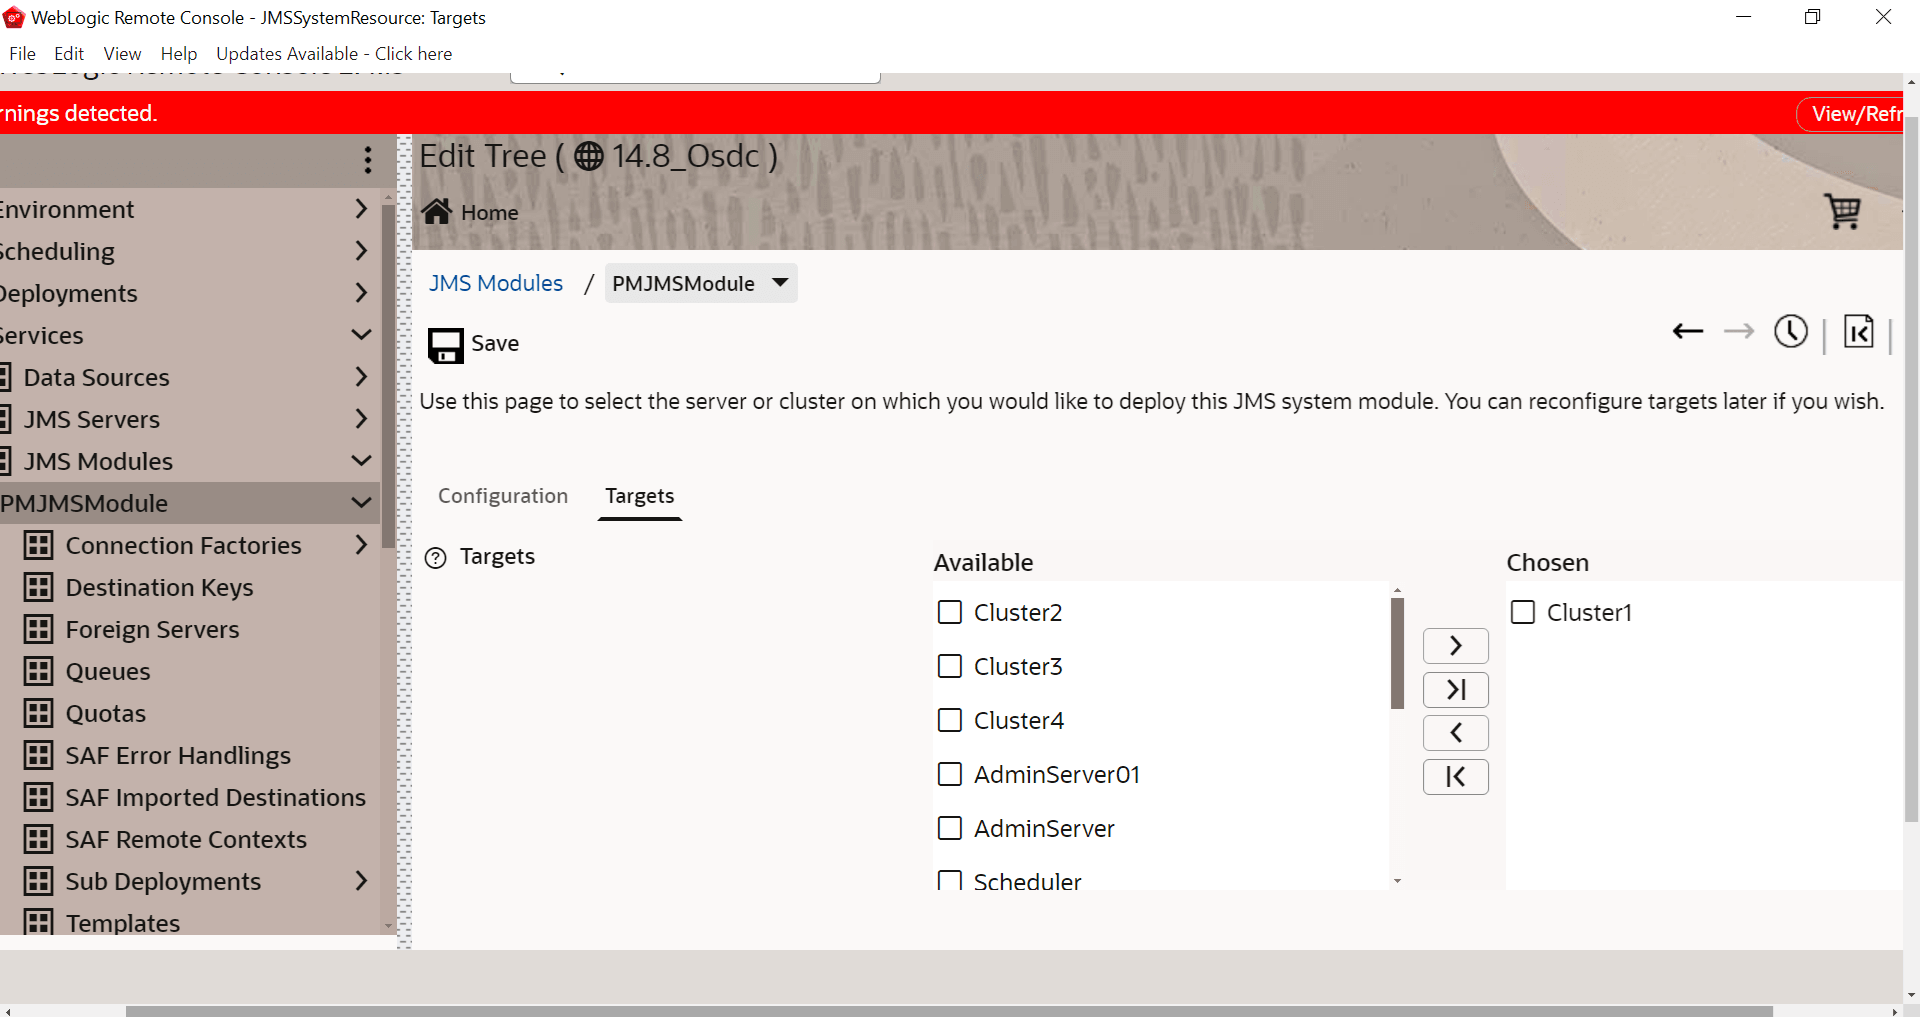This screenshot has width=1920, height=1017.
Task: Expand the Deployments tree node
Action: [x=361, y=293]
